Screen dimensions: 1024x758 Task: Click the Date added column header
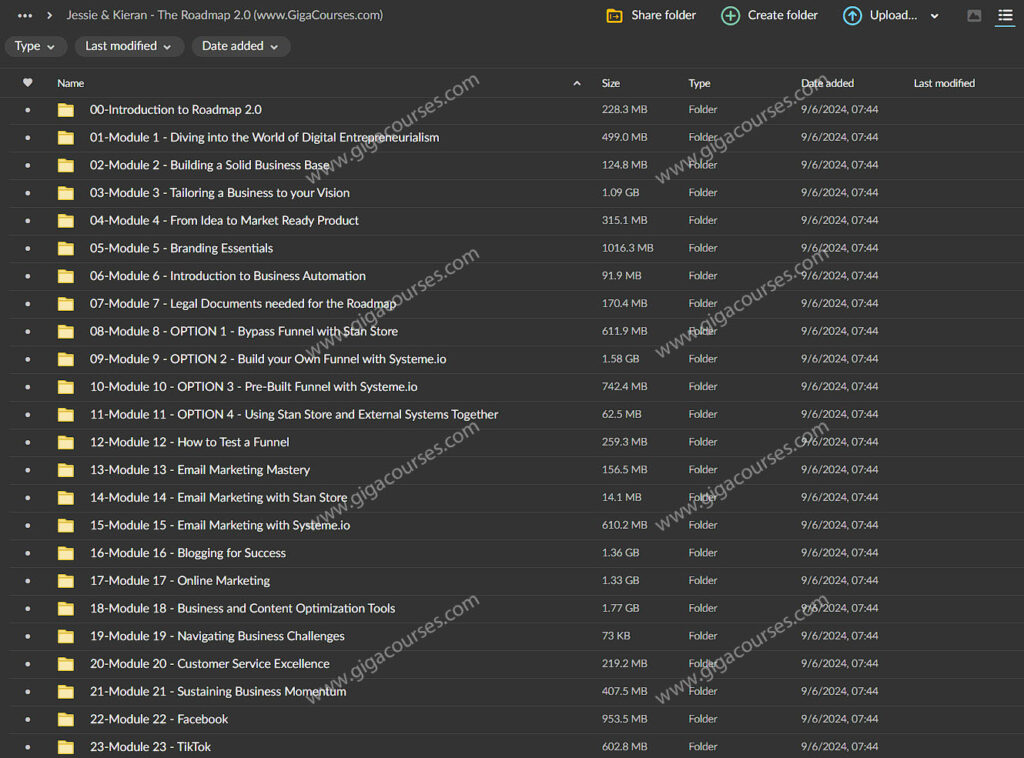coord(827,84)
